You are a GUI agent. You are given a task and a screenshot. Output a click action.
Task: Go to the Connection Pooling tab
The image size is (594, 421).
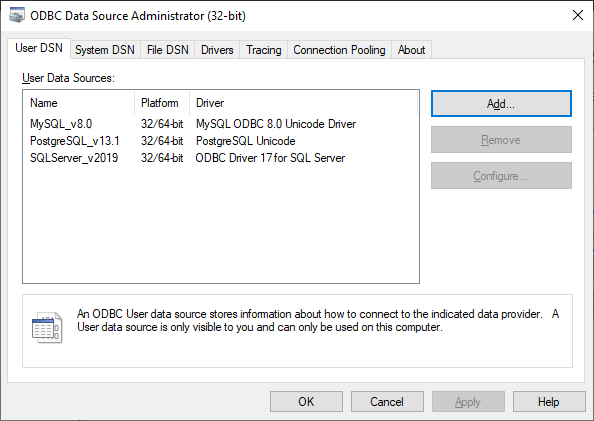pos(339,50)
